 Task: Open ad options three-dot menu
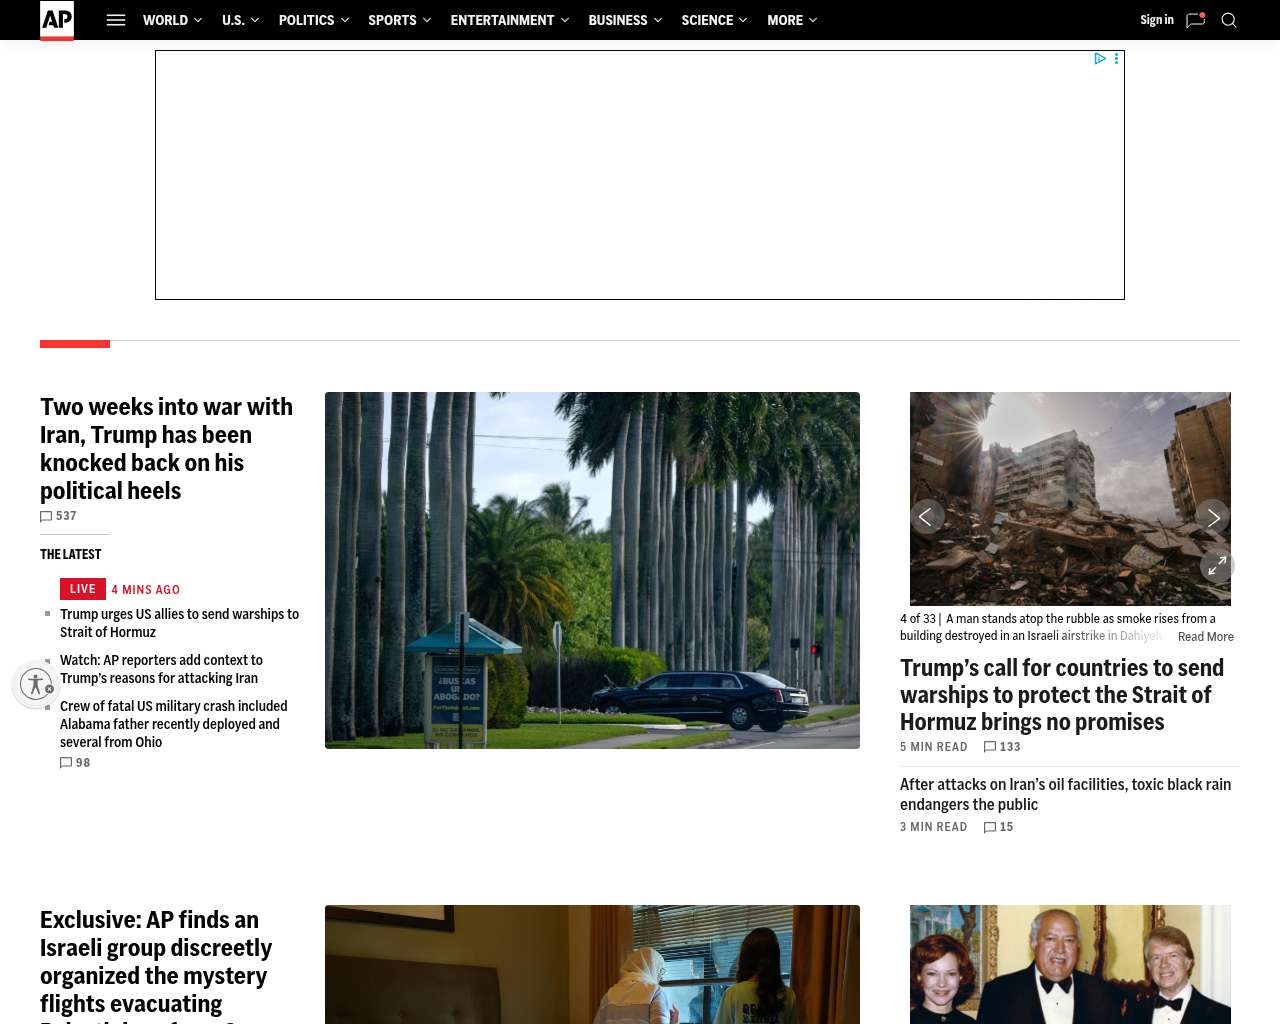coord(1116,59)
